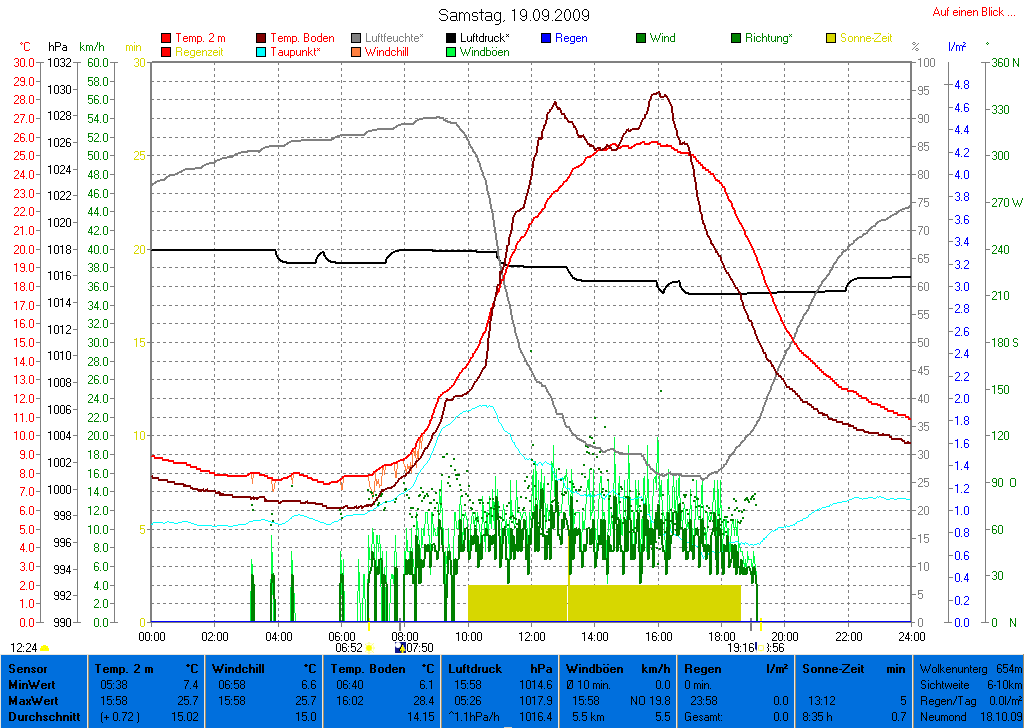Click the blue Regen legend square

pyautogui.click(x=546, y=38)
